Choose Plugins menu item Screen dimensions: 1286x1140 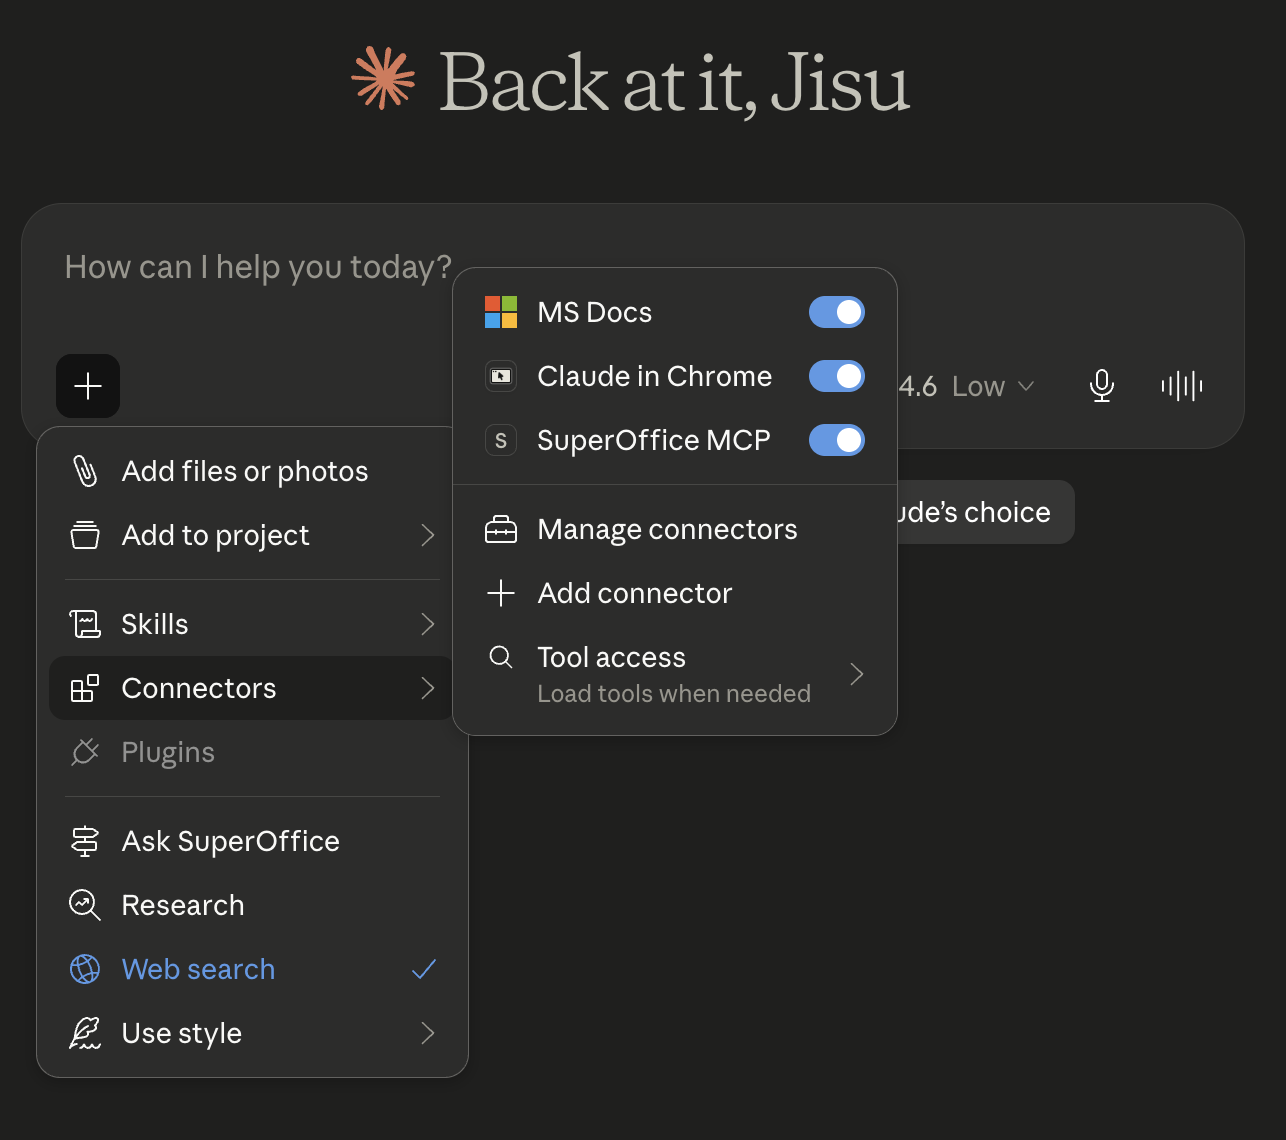point(252,752)
